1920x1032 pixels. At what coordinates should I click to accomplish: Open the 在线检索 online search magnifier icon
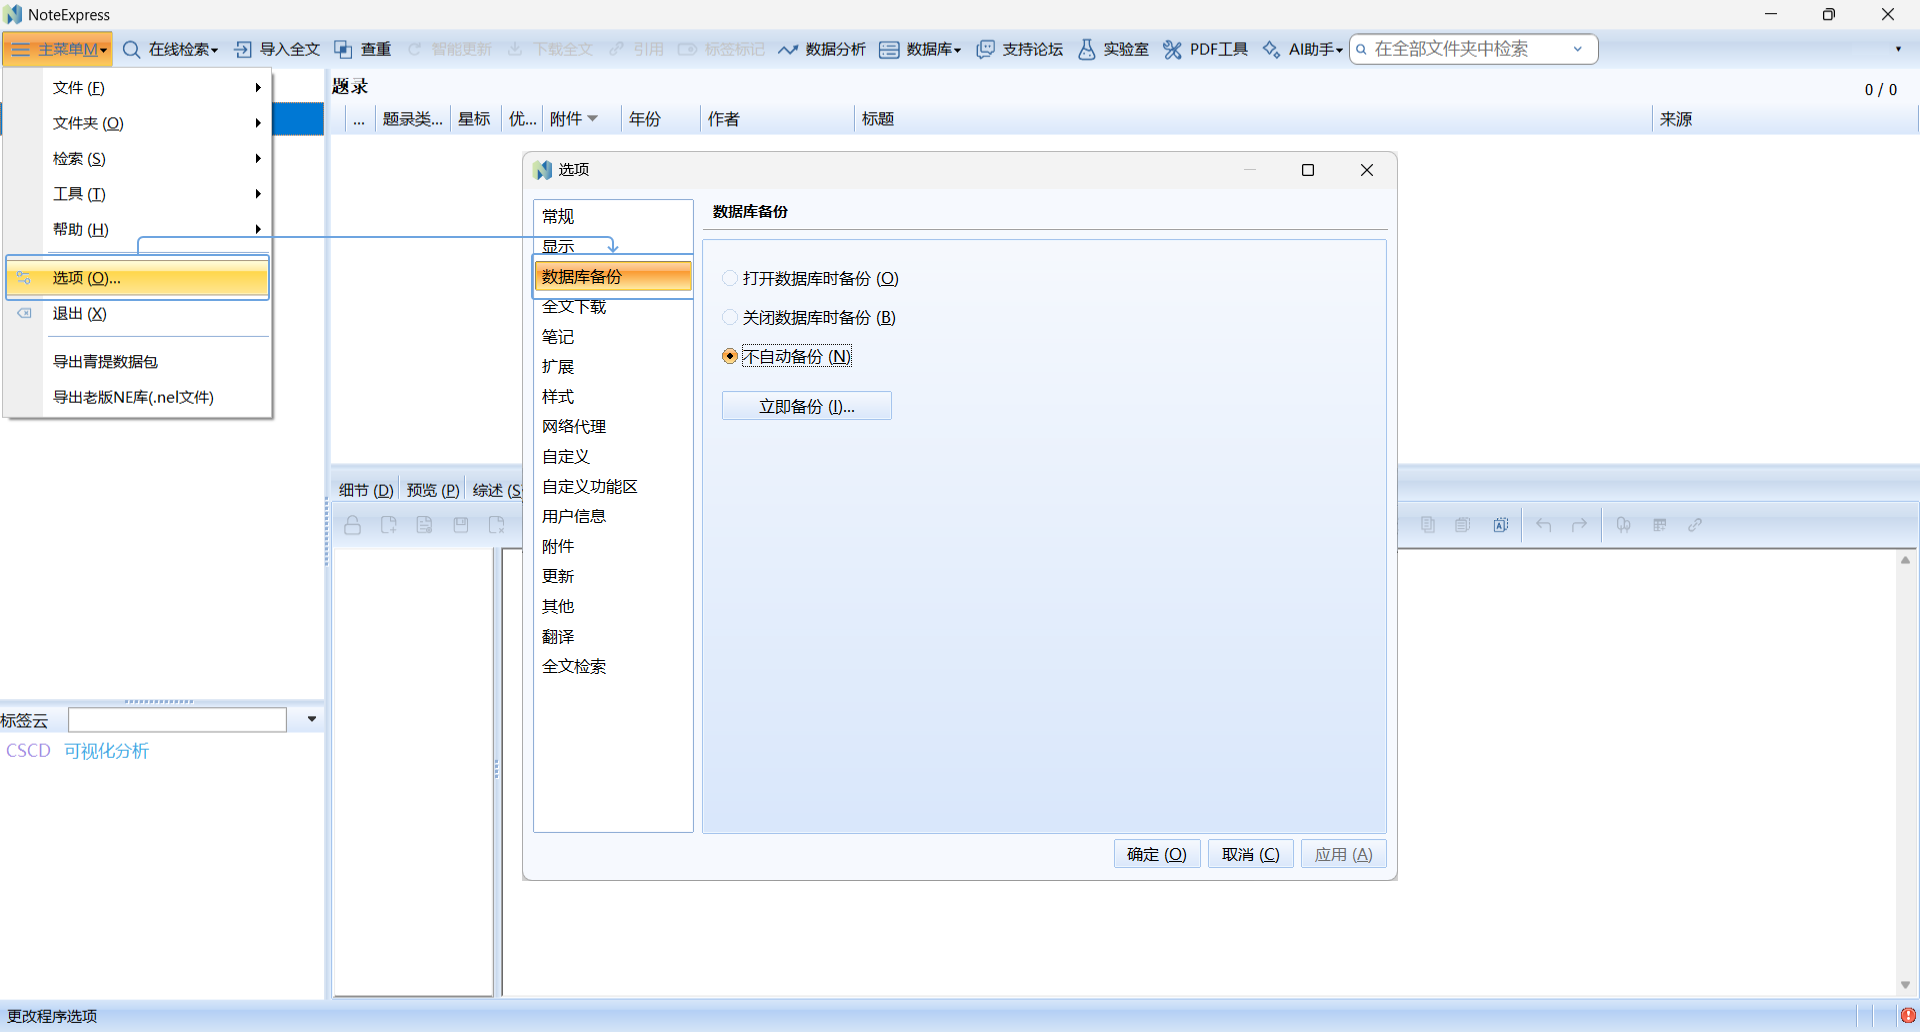pyautogui.click(x=131, y=49)
